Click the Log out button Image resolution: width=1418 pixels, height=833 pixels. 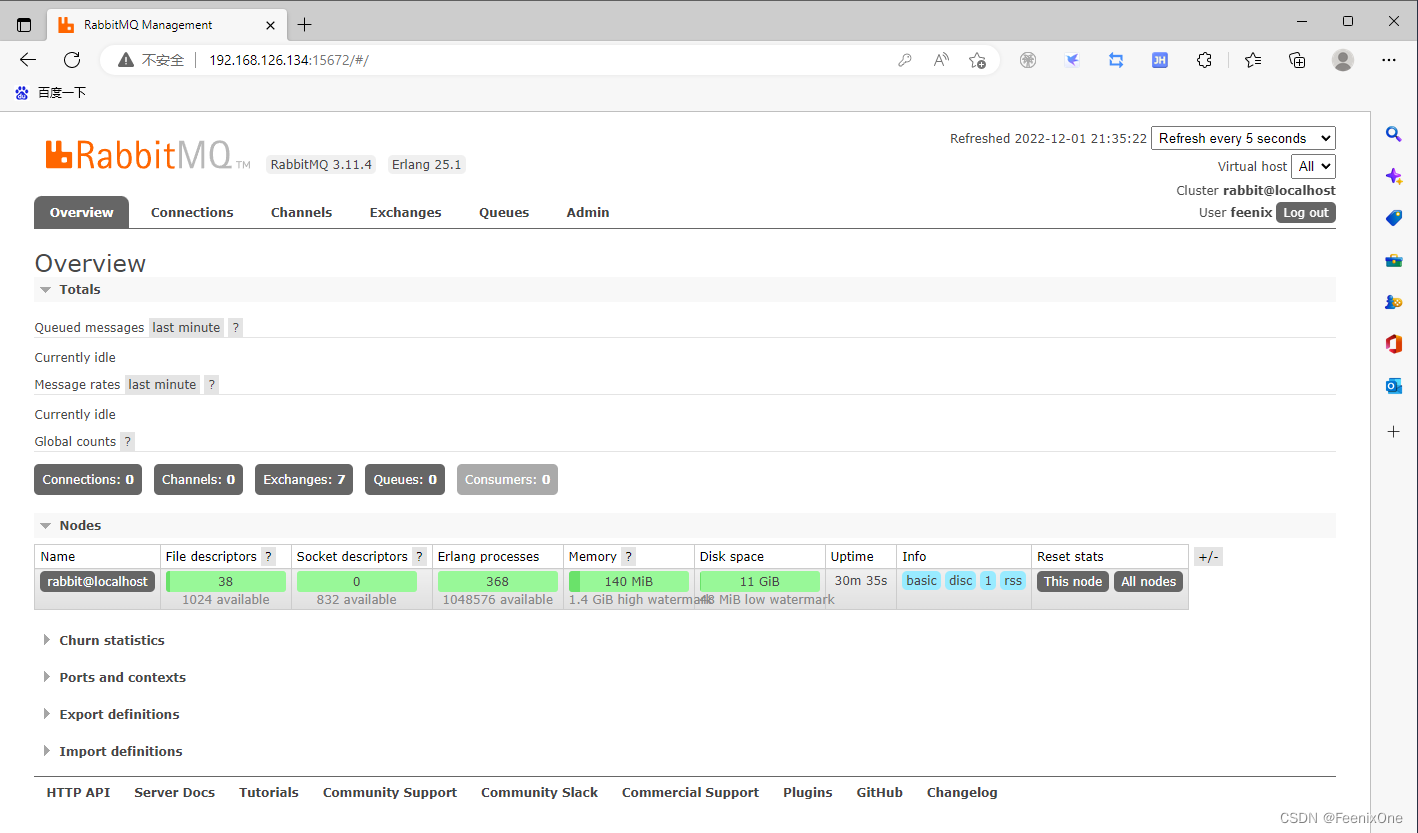click(1306, 212)
